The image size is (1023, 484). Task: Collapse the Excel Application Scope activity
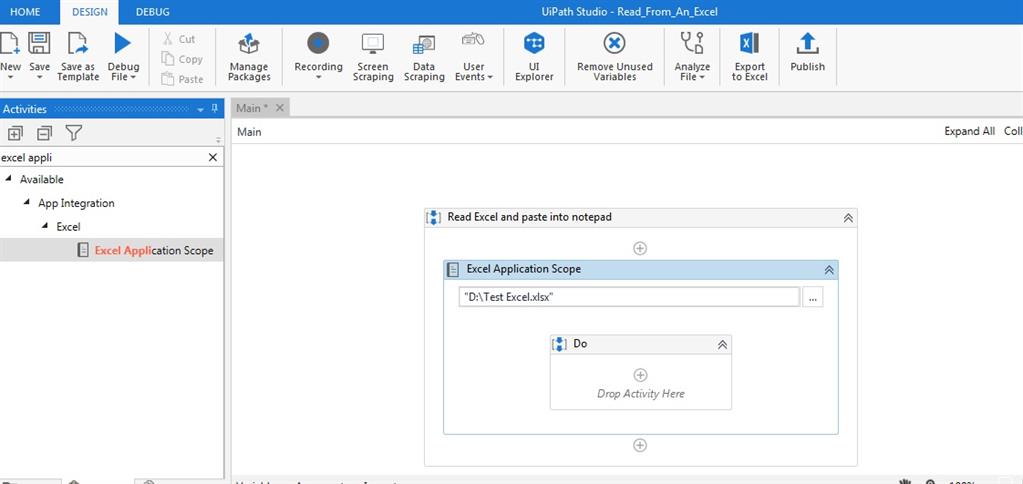829,269
